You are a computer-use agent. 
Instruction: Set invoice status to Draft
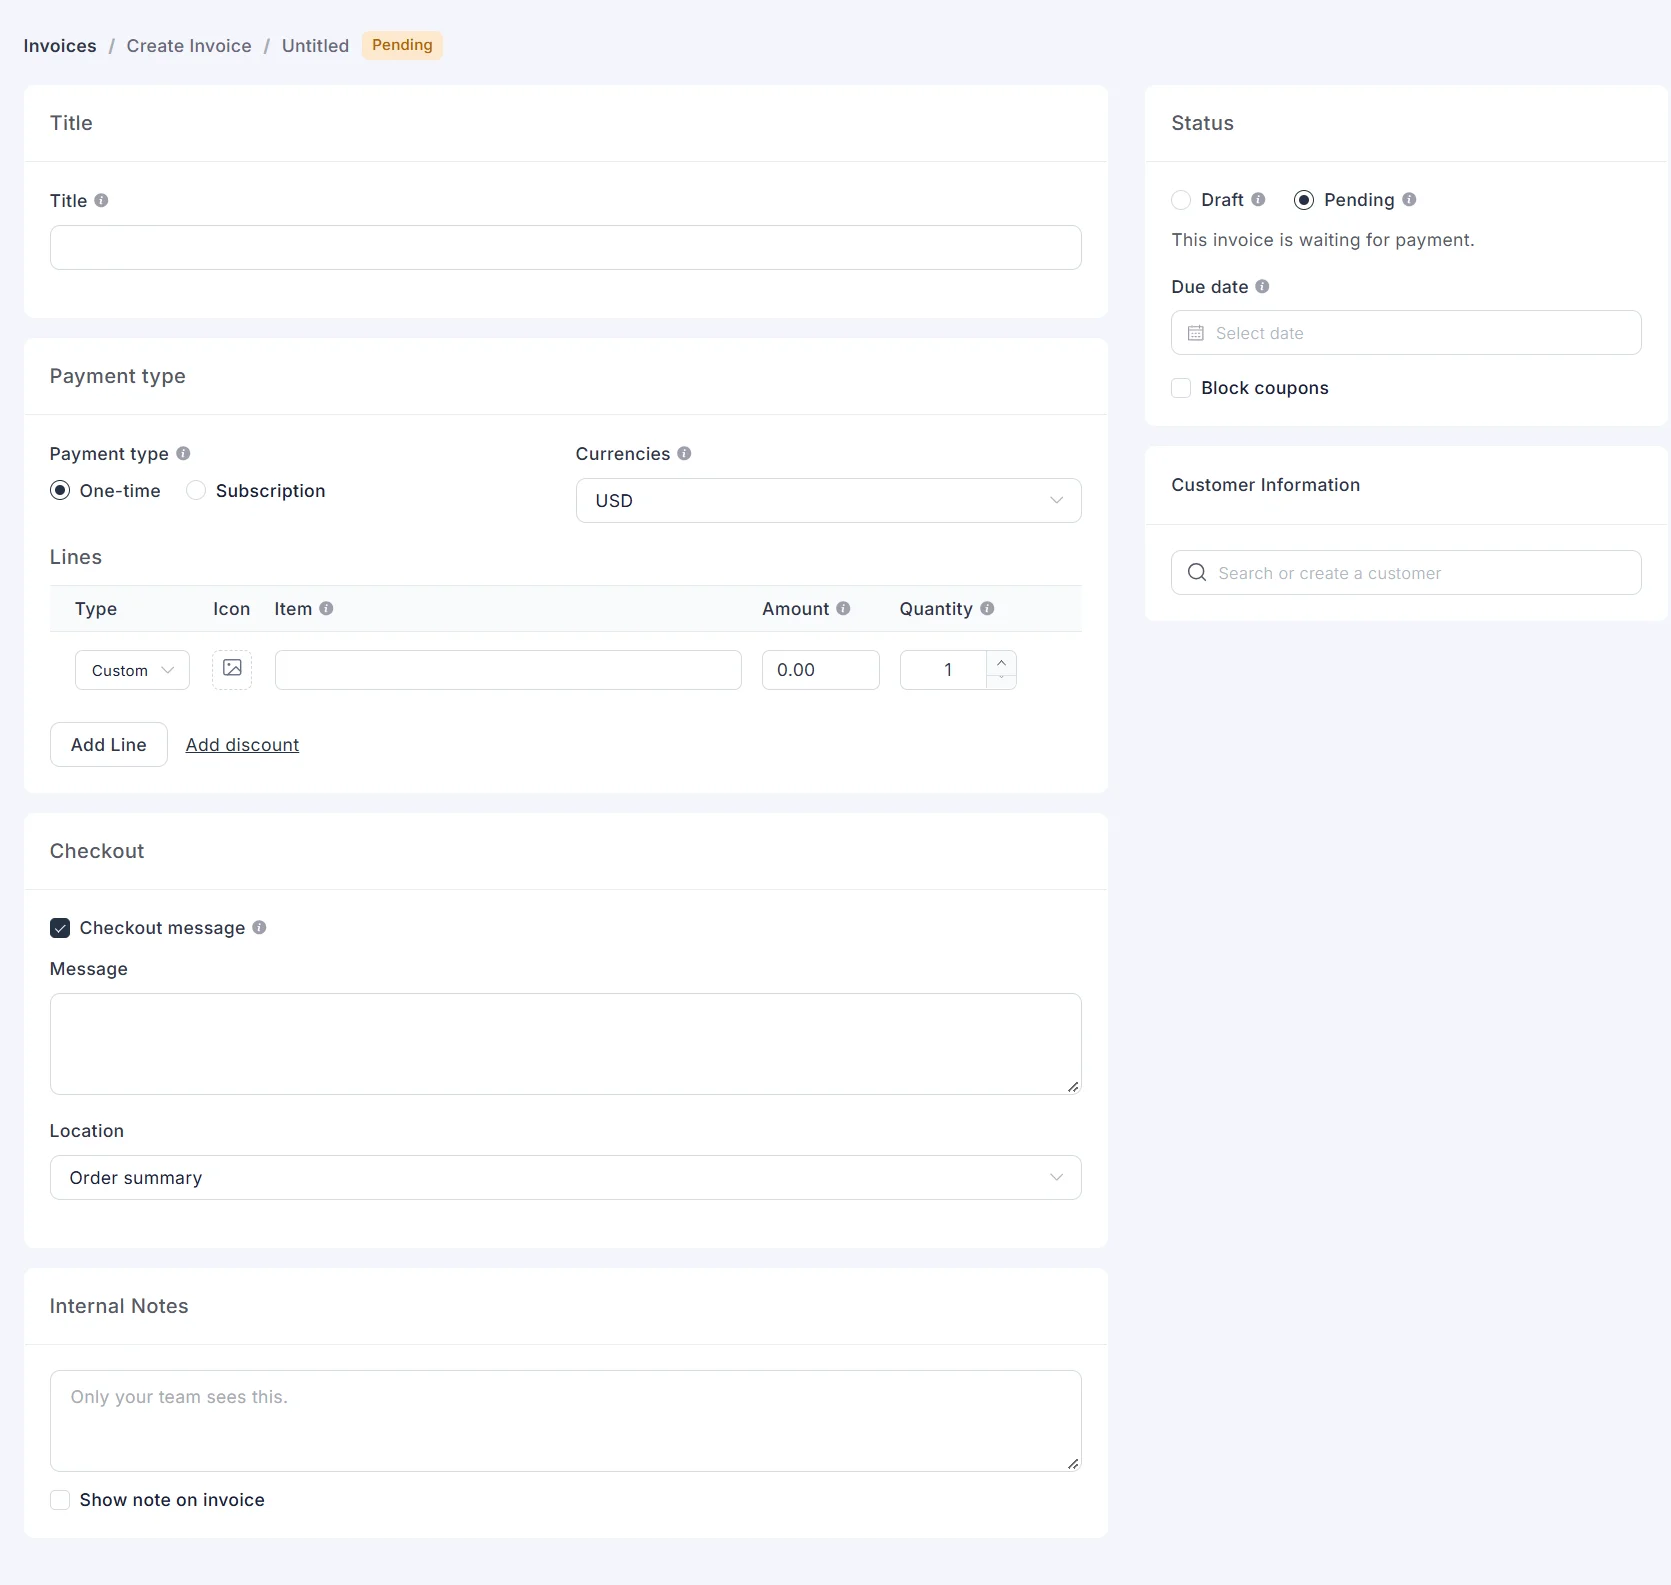(x=1181, y=200)
